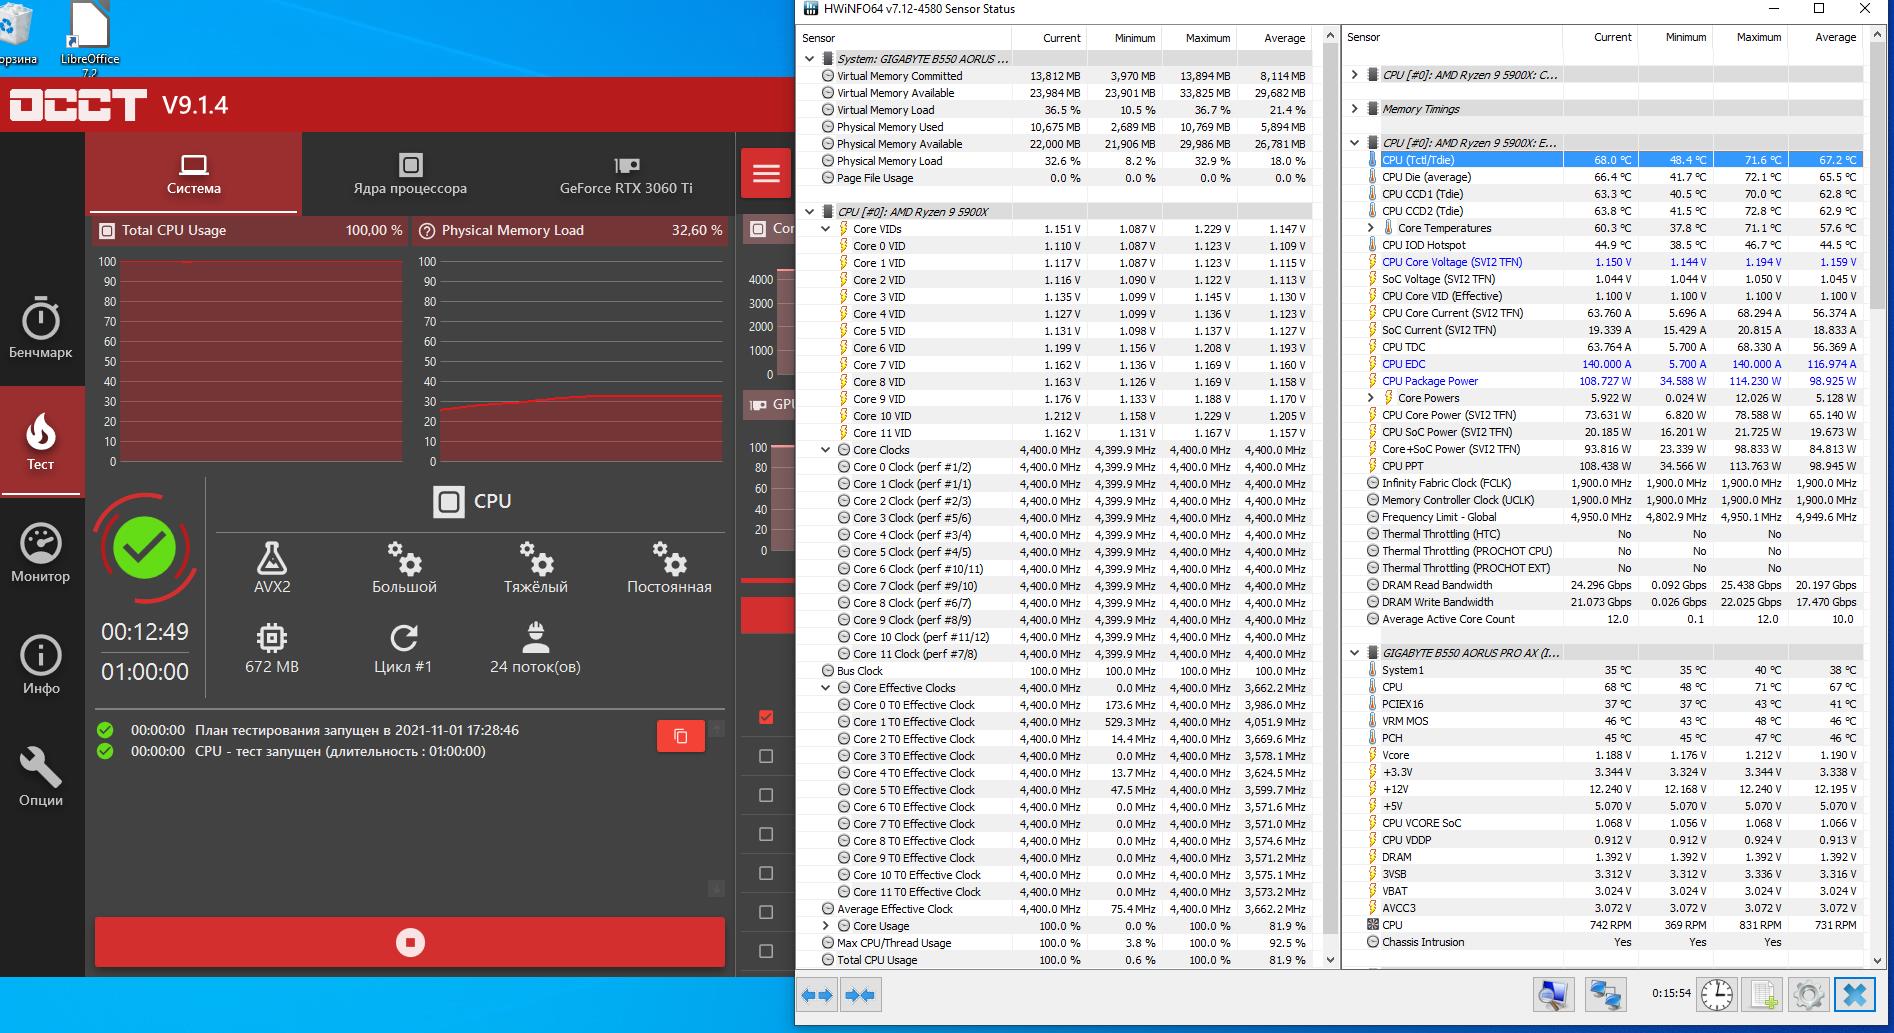Click the AVX2 instruction set flask icon
The width and height of the screenshot is (1894, 1033).
click(272, 558)
